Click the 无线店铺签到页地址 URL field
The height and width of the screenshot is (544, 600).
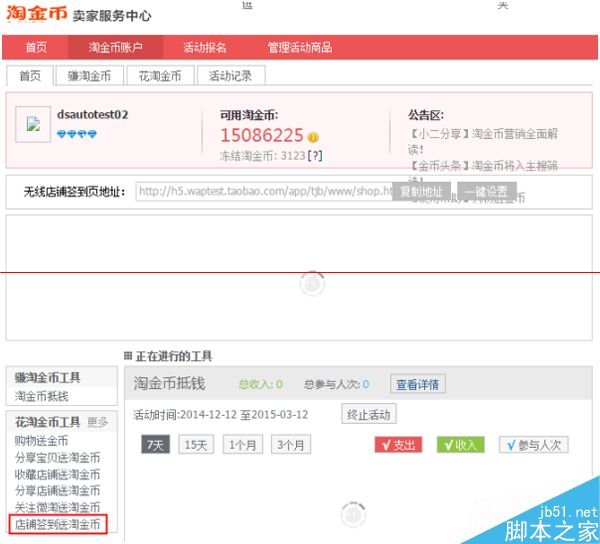(x=264, y=191)
